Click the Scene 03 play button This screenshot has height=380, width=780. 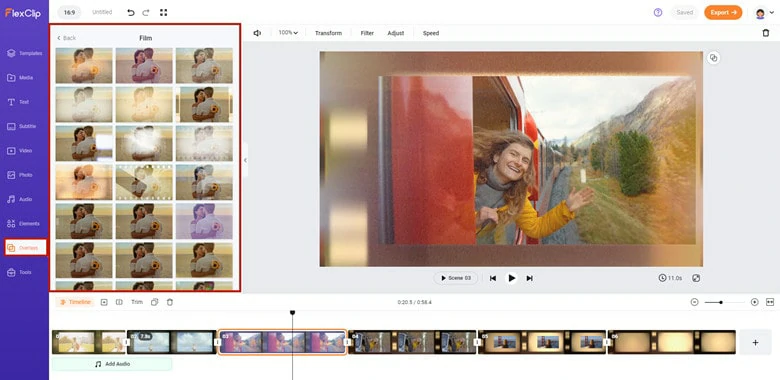455,278
